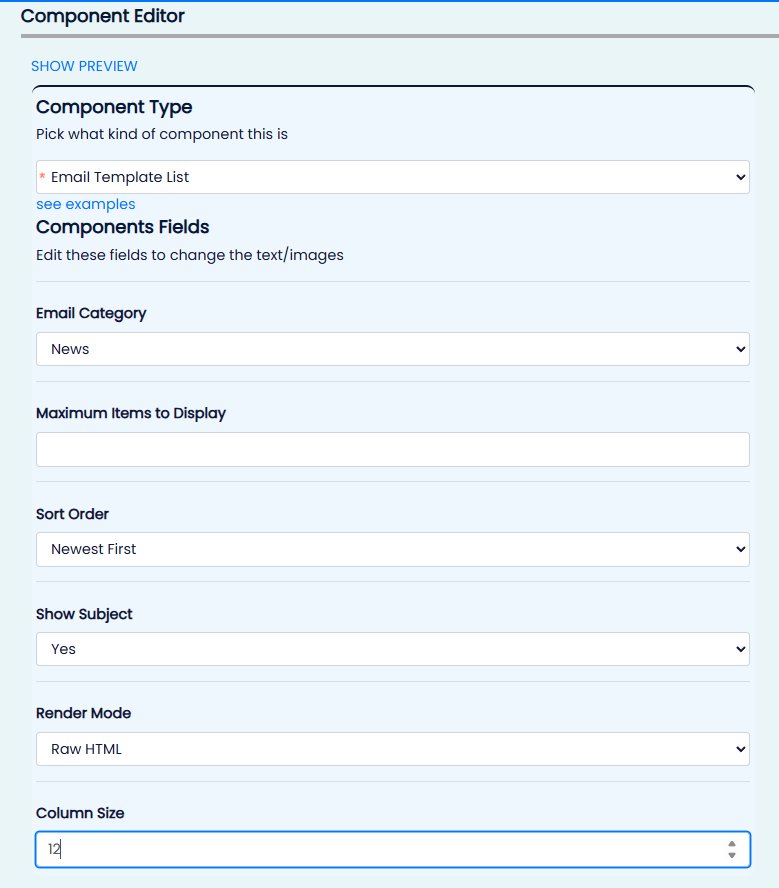Image resolution: width=779 pixels, height=888 pixels.
Task: Open the Render Mode dropdown showing Raw HTML
Action: [392, 749]
